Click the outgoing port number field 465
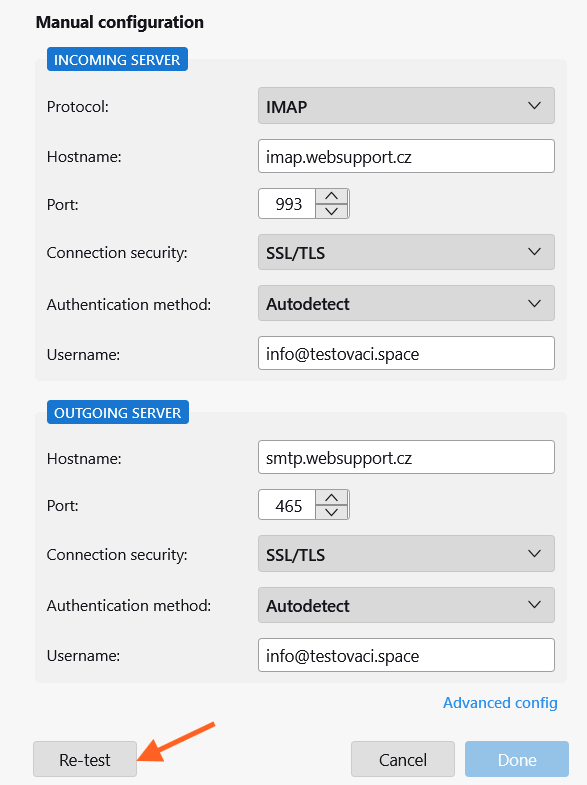Viewport: 587px width, 785px height. [287, 505]
